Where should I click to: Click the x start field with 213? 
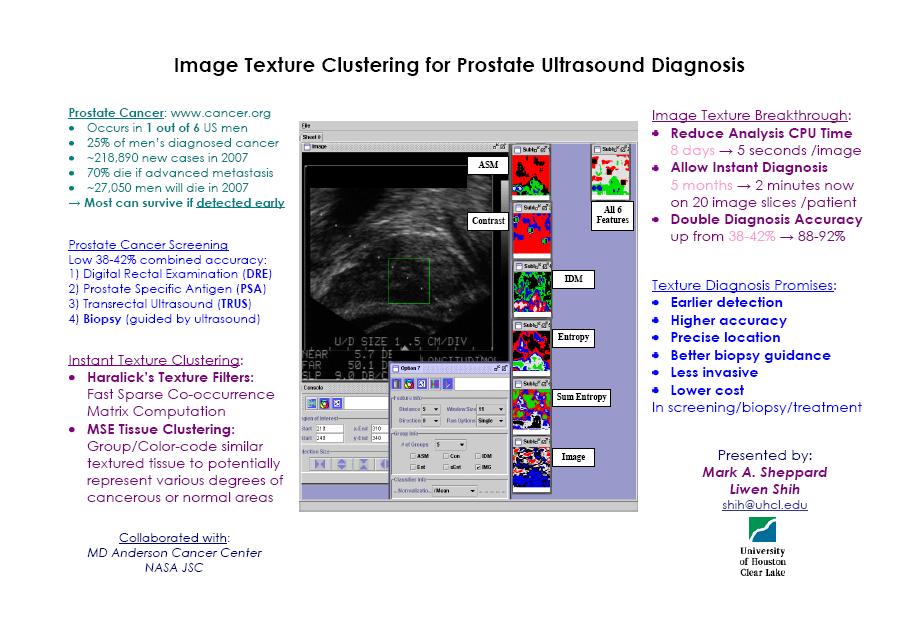coord(330,428)
